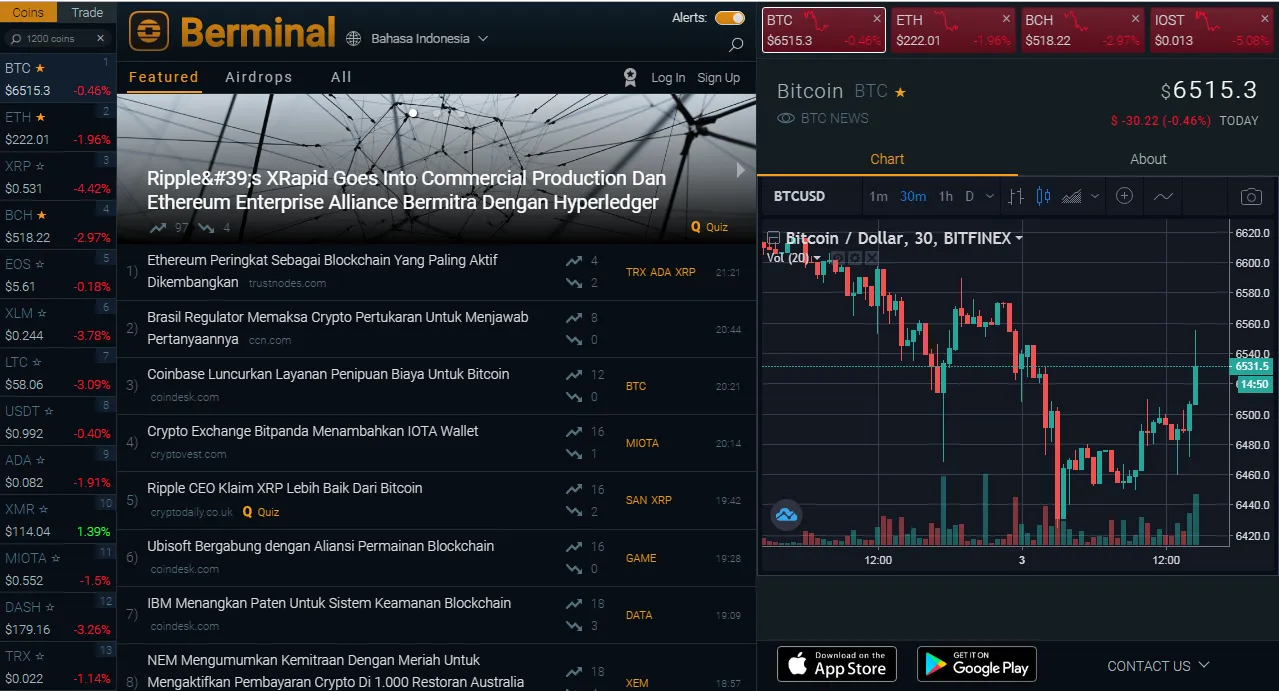Select the bar chart style icon
Viewport: 1279px width, 691px height.
[1016, 196]
